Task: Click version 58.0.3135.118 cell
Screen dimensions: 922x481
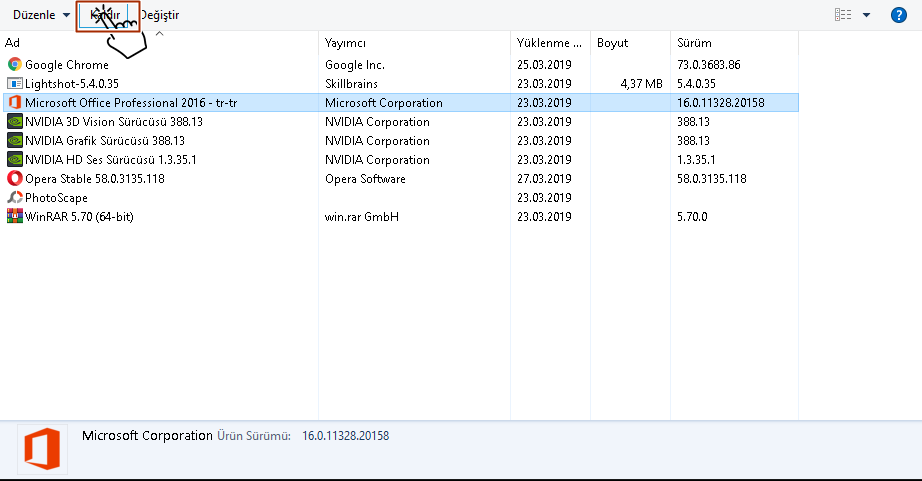Action: (x=711, y=179)
